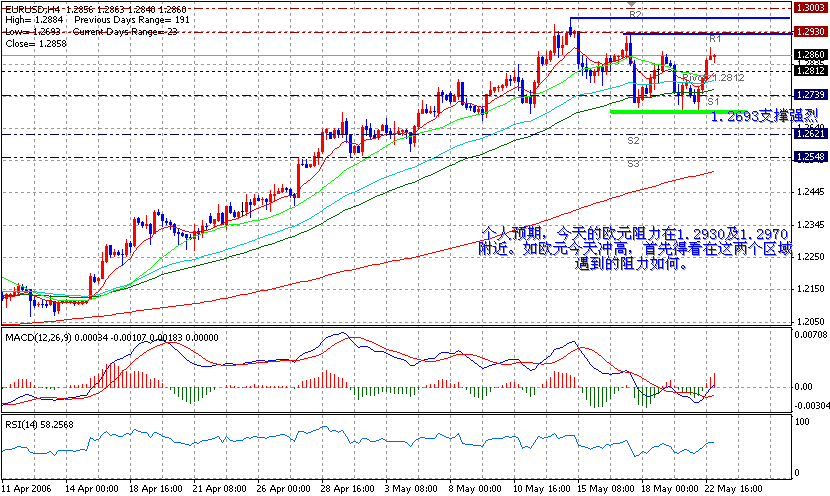
Task: Click the '1.2693支撑强烈' annotation text
Action: coord(764,116)
